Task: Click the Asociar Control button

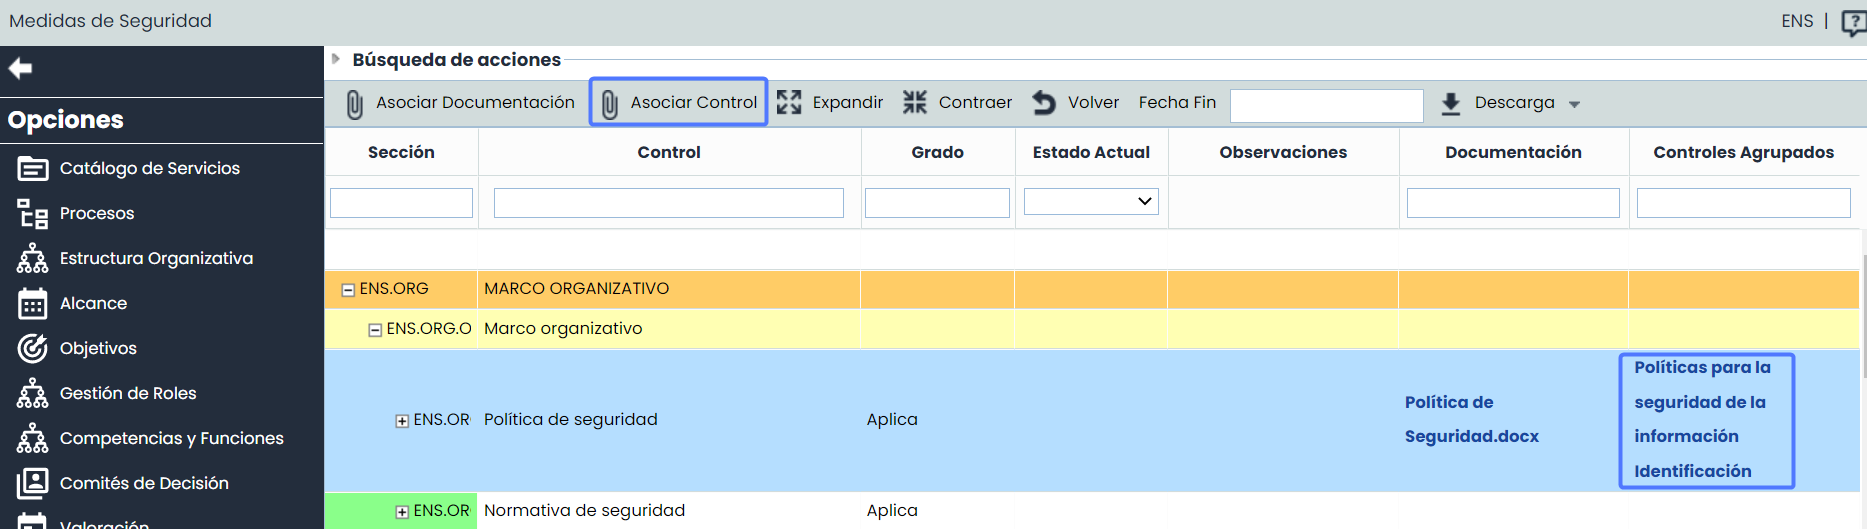Action: tap(679, 102)
